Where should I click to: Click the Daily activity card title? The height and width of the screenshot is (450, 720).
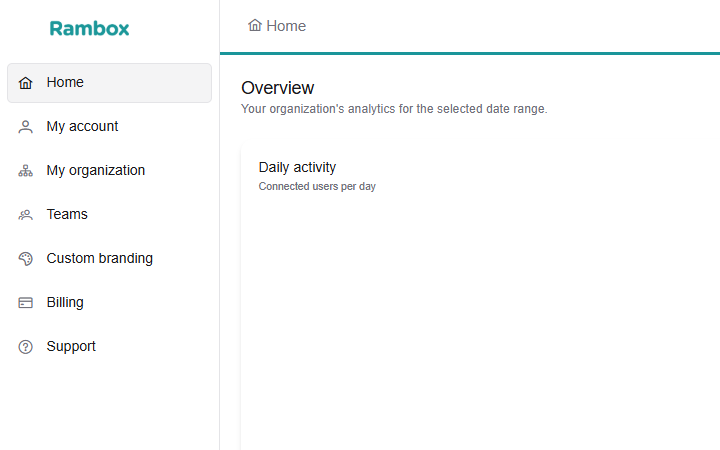click(297, 168)
